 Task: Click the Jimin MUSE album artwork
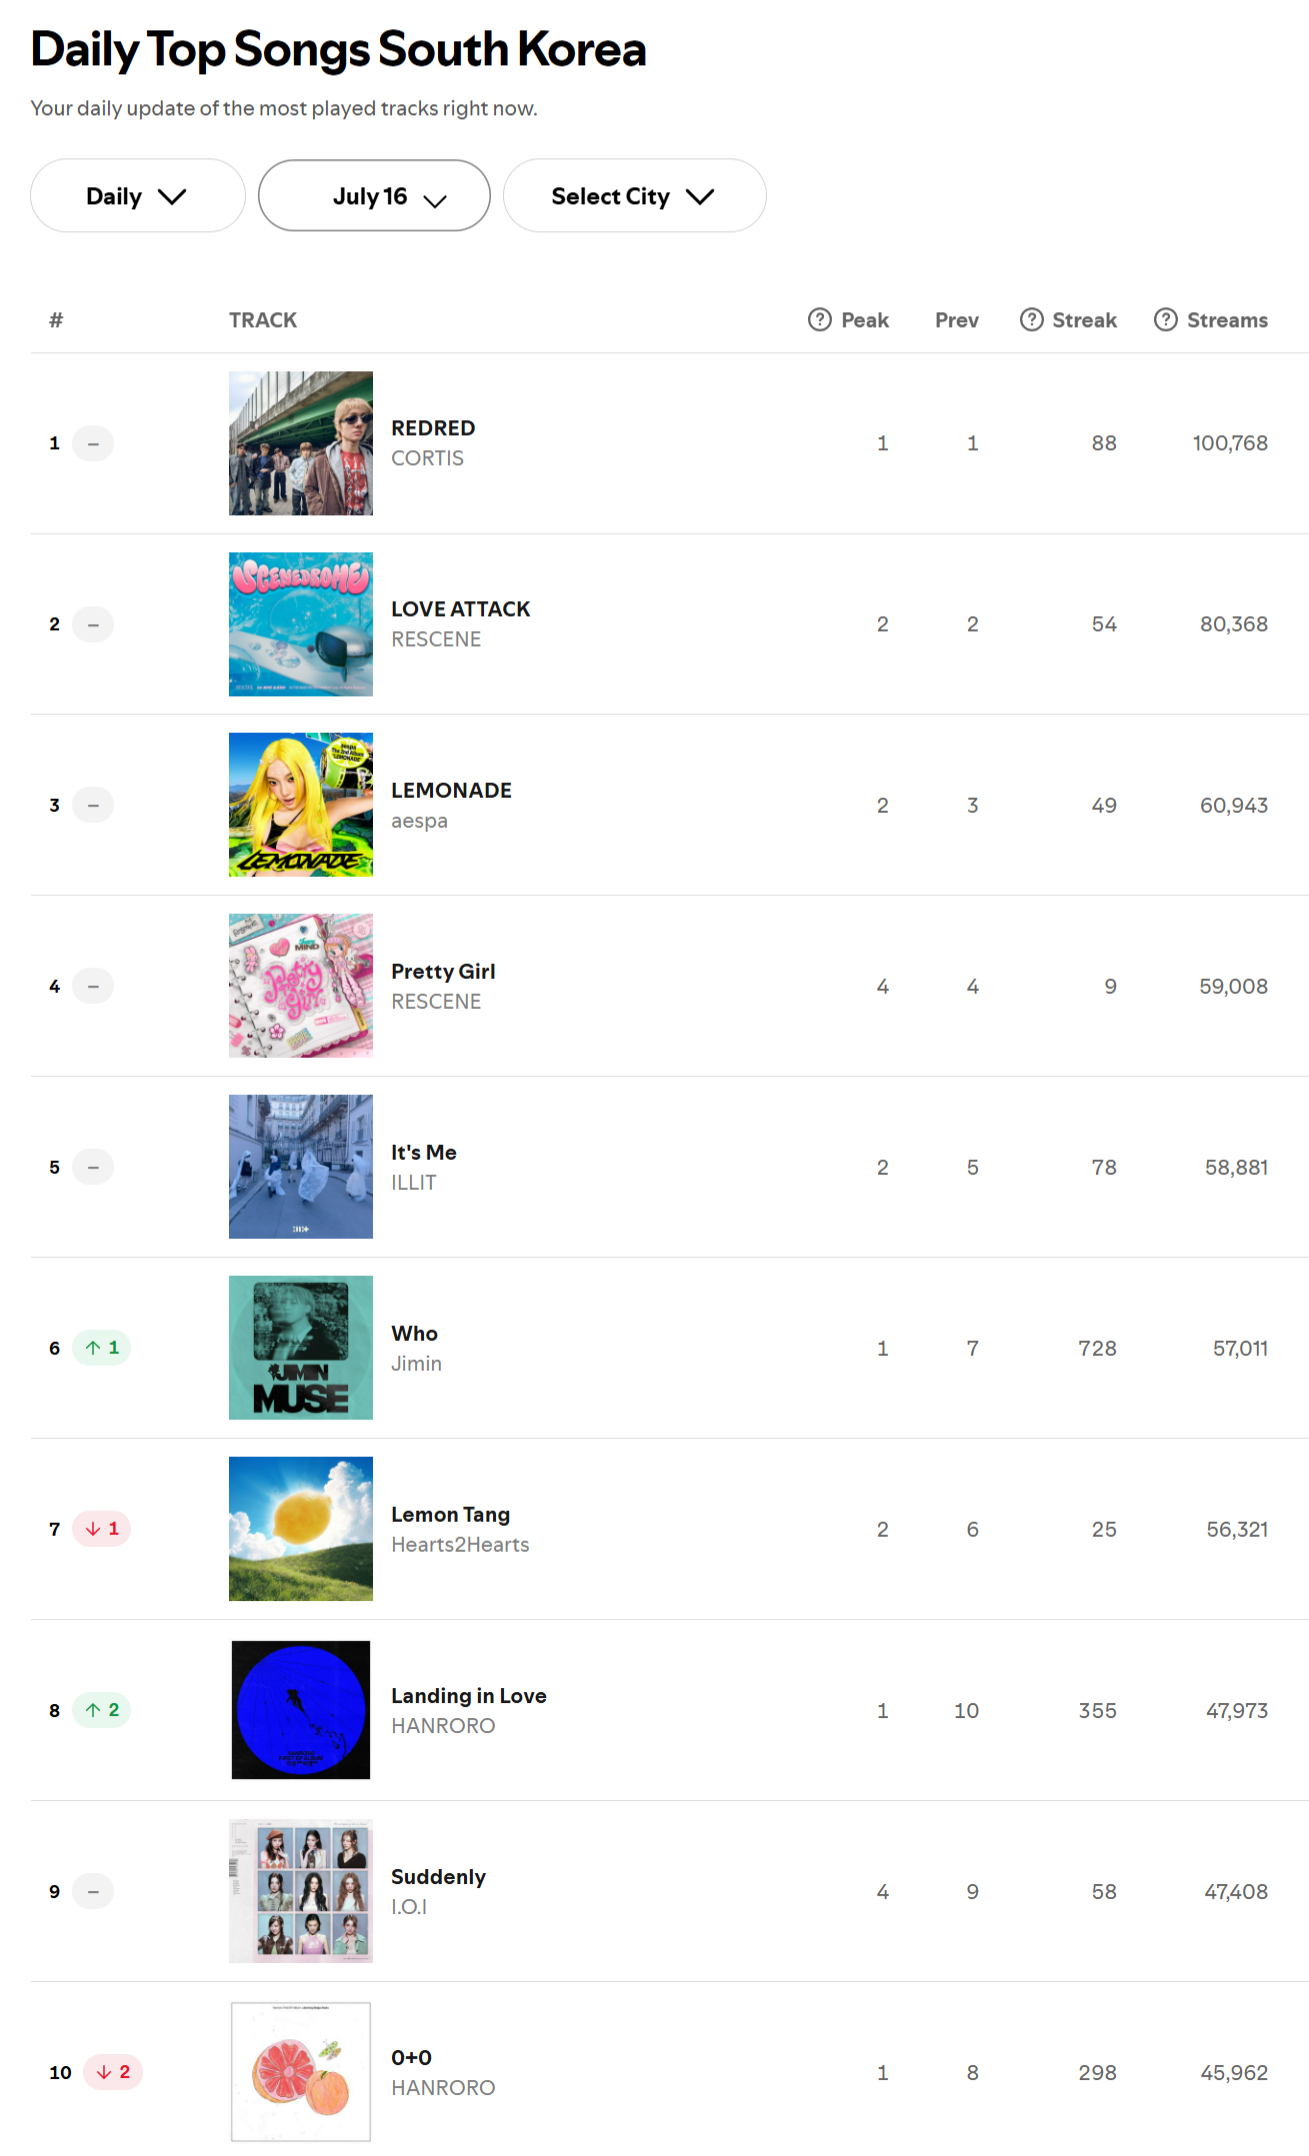click(301, 1348)
